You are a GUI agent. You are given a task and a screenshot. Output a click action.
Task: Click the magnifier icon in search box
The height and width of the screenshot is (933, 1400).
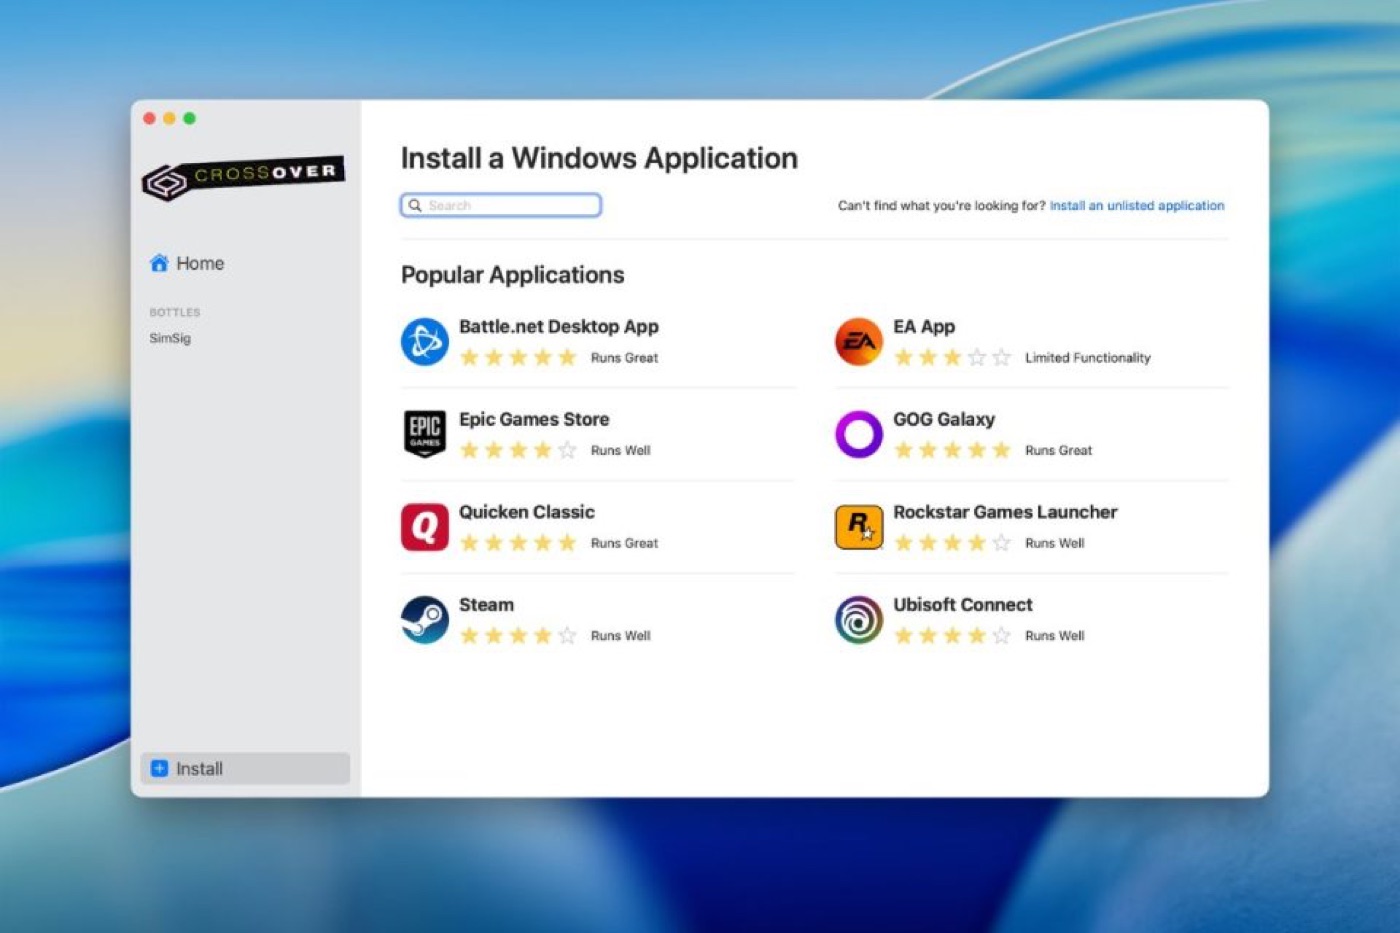(415, 205)
